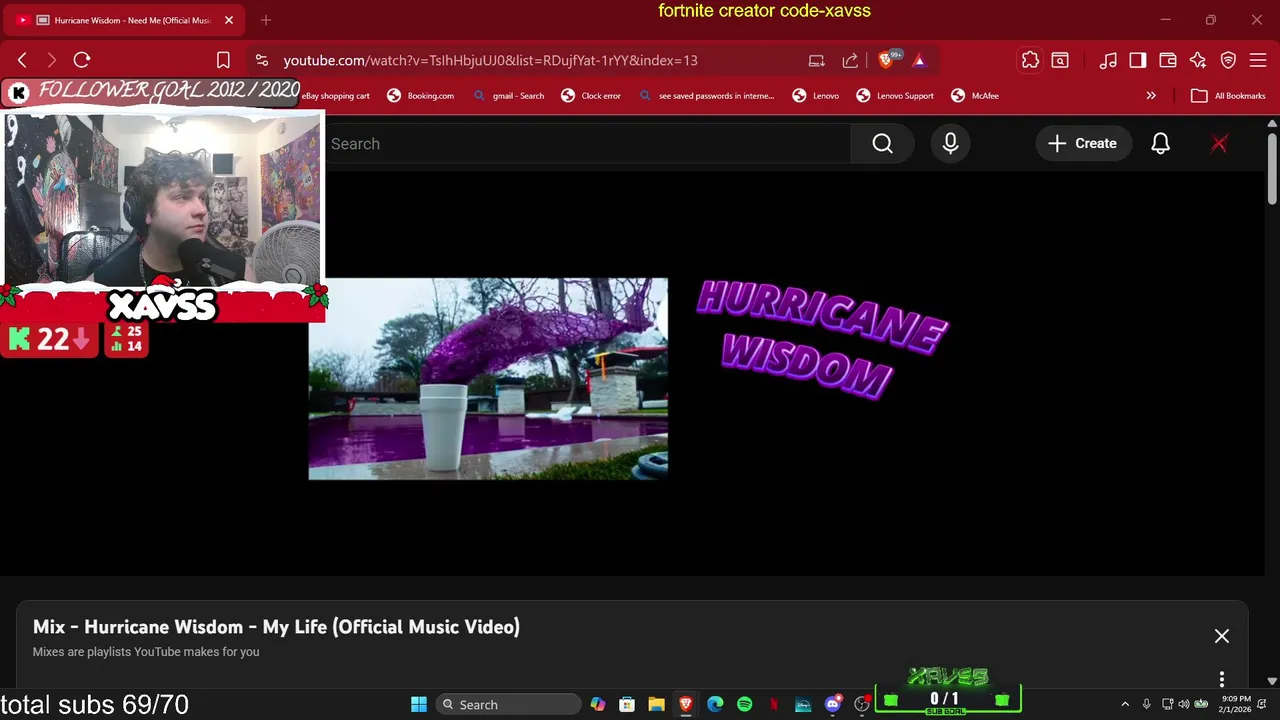Open a new tab with plus button

pyautogui.click(x=266, y=20)
